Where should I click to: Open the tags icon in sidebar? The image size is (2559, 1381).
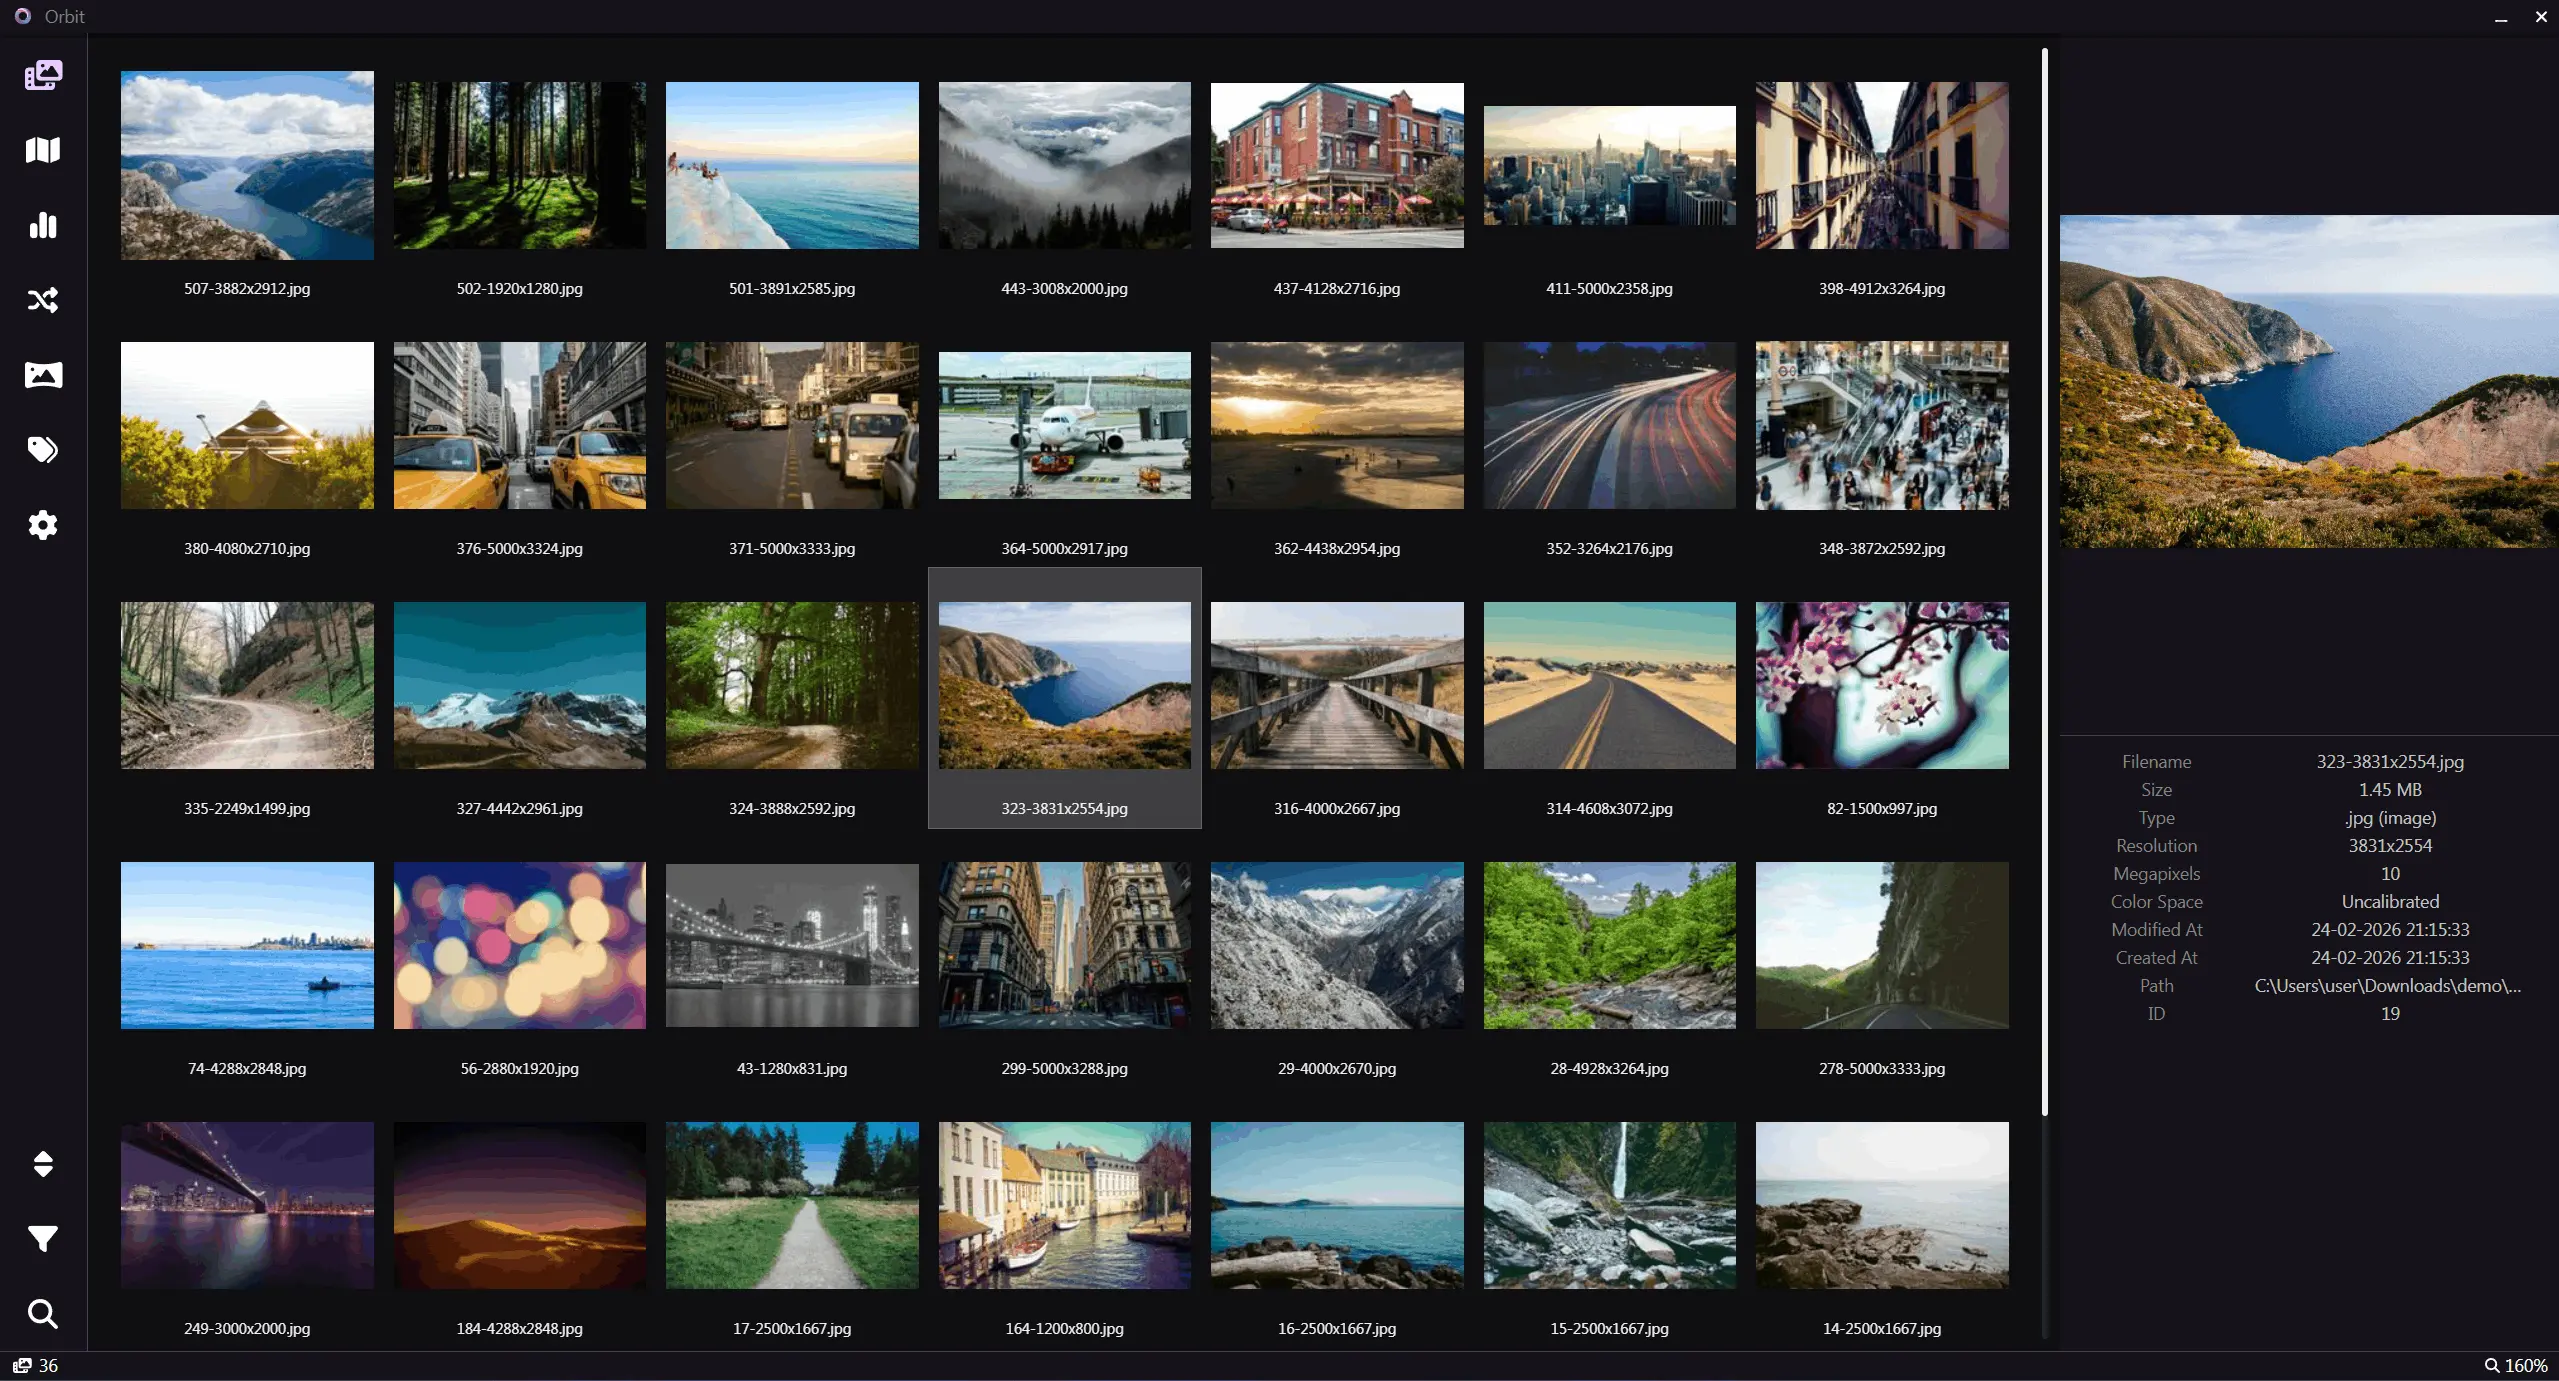click(43, 450)
